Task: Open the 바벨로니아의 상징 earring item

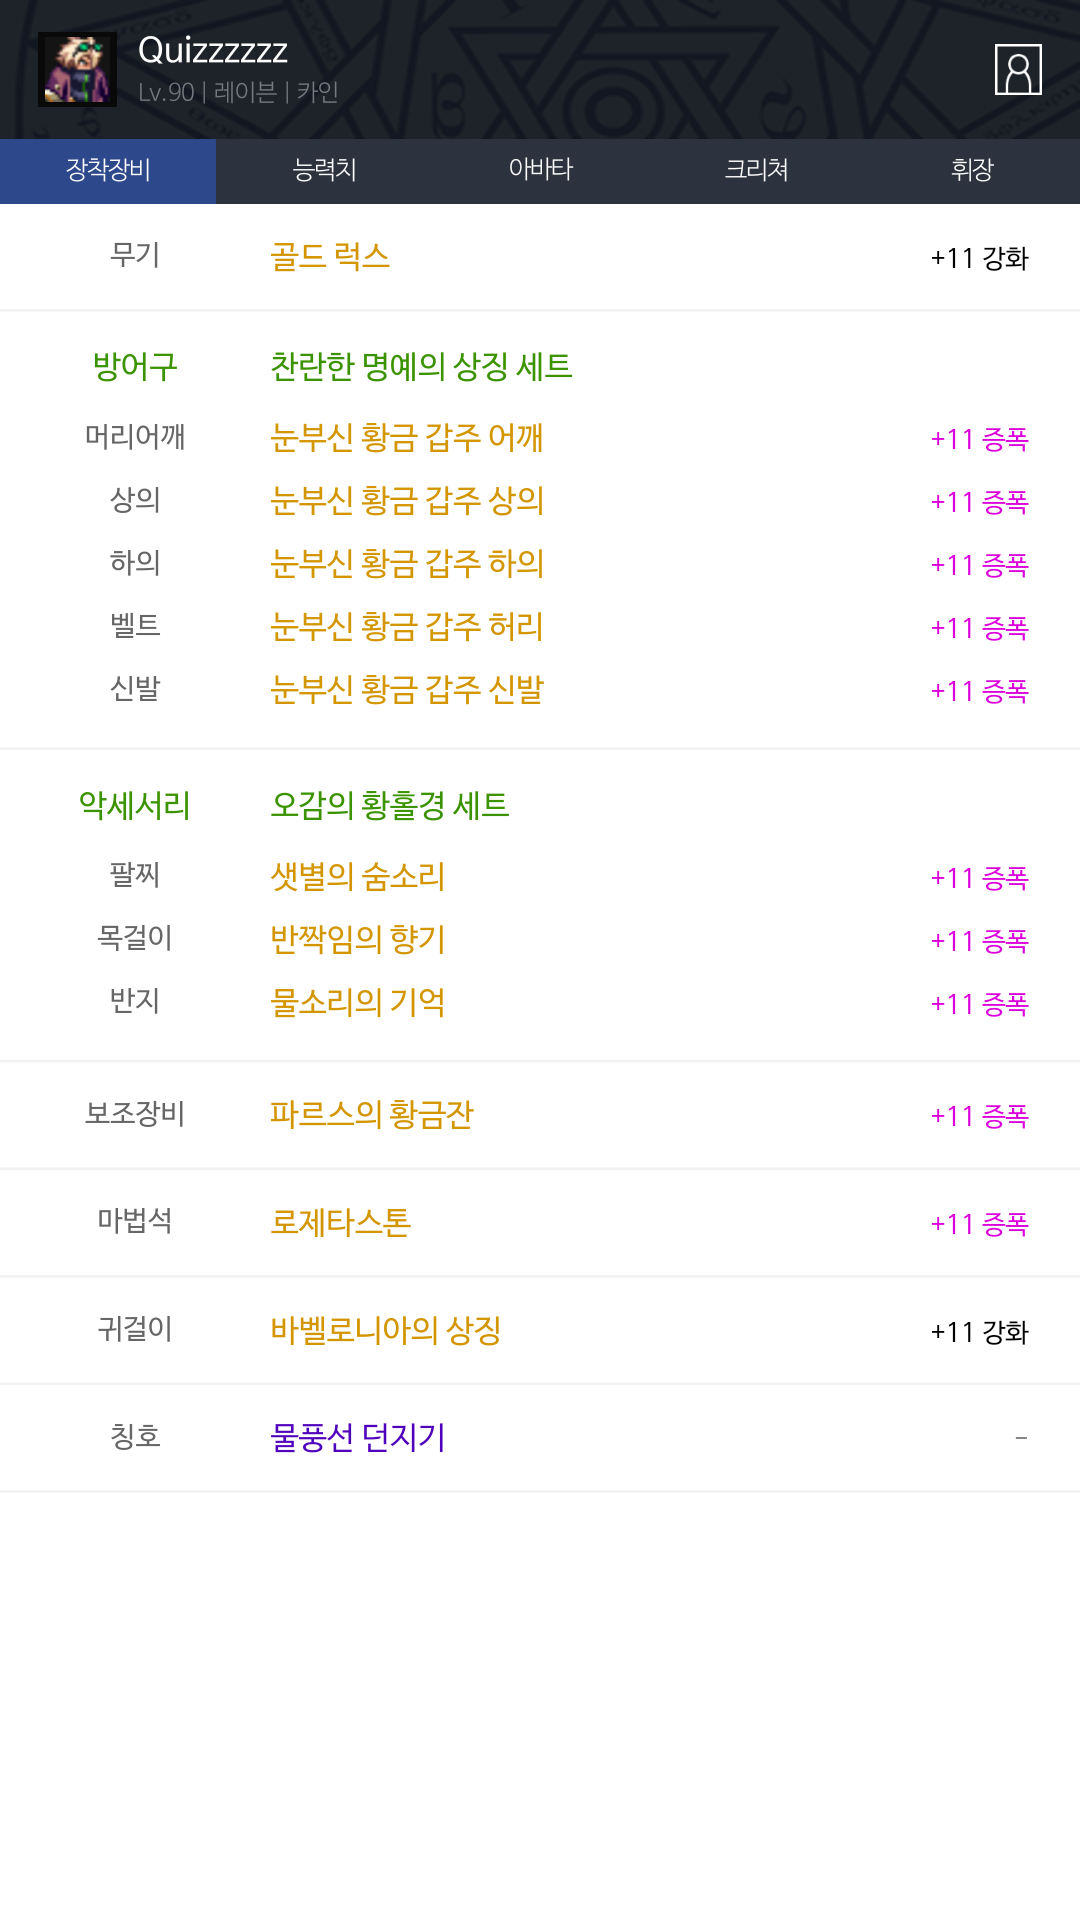Action: coord(386,1331)
